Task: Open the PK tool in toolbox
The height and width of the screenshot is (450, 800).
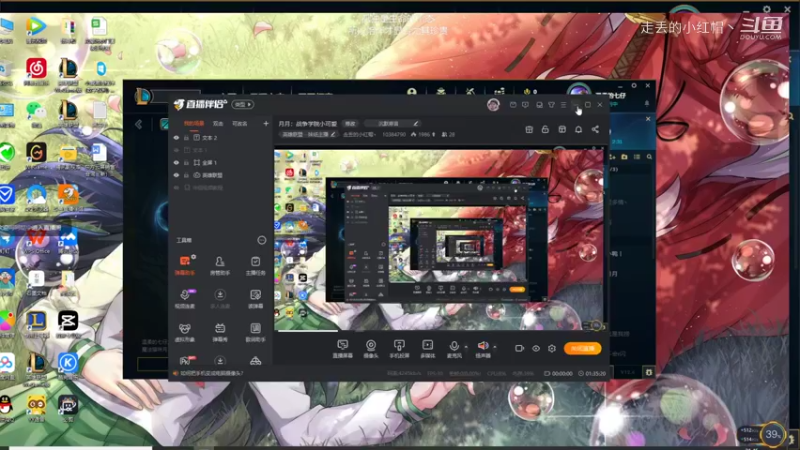Action: coord(185,360)
